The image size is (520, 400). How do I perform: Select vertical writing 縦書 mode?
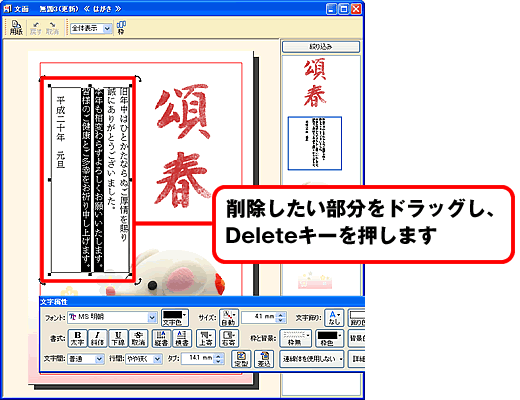161,338
